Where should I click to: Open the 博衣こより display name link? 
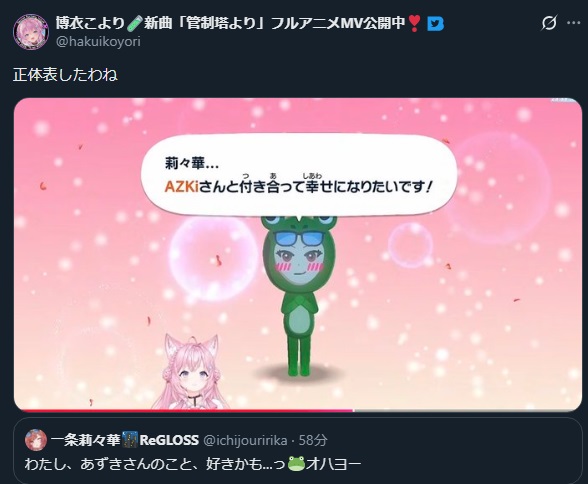tap(90, 23)
